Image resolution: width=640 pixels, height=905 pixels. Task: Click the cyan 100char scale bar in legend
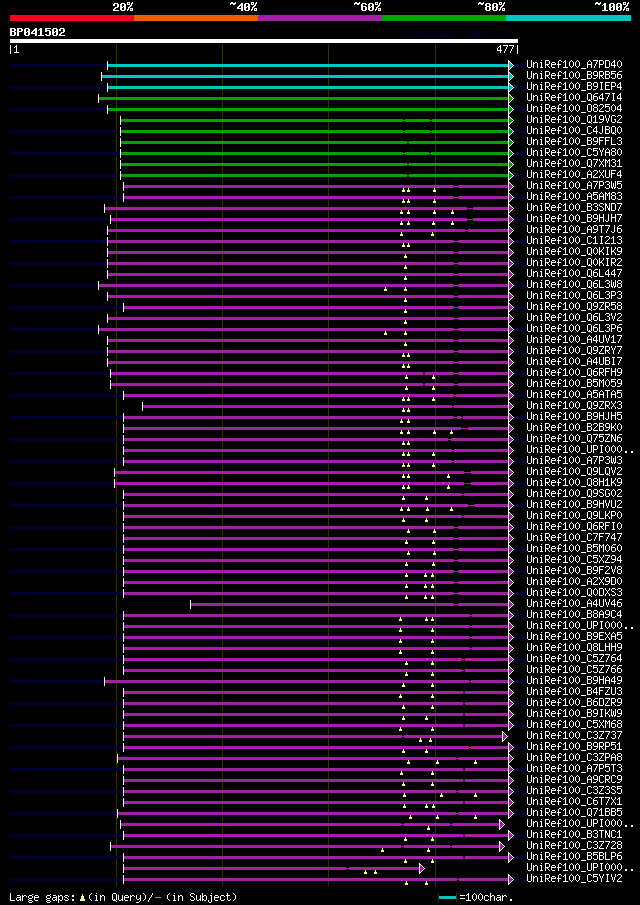coord(448,897)
